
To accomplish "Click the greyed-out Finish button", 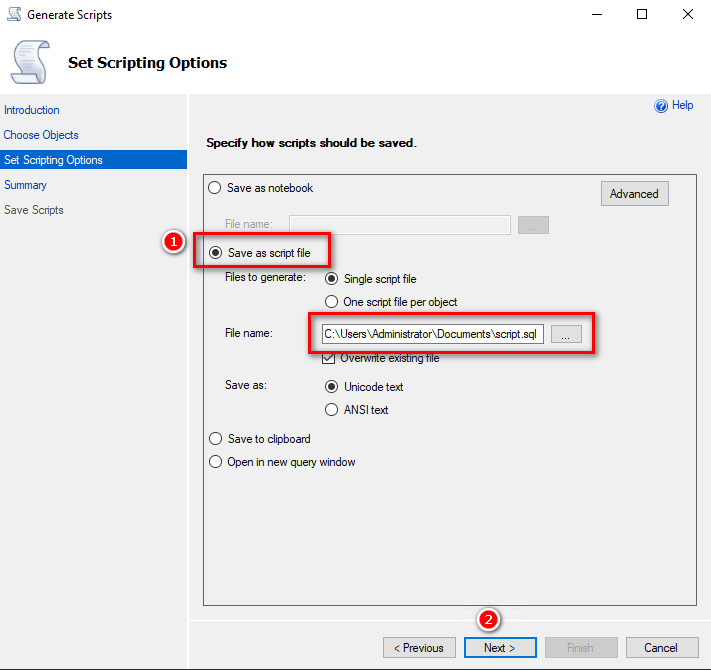I will [x=581, y=648].
